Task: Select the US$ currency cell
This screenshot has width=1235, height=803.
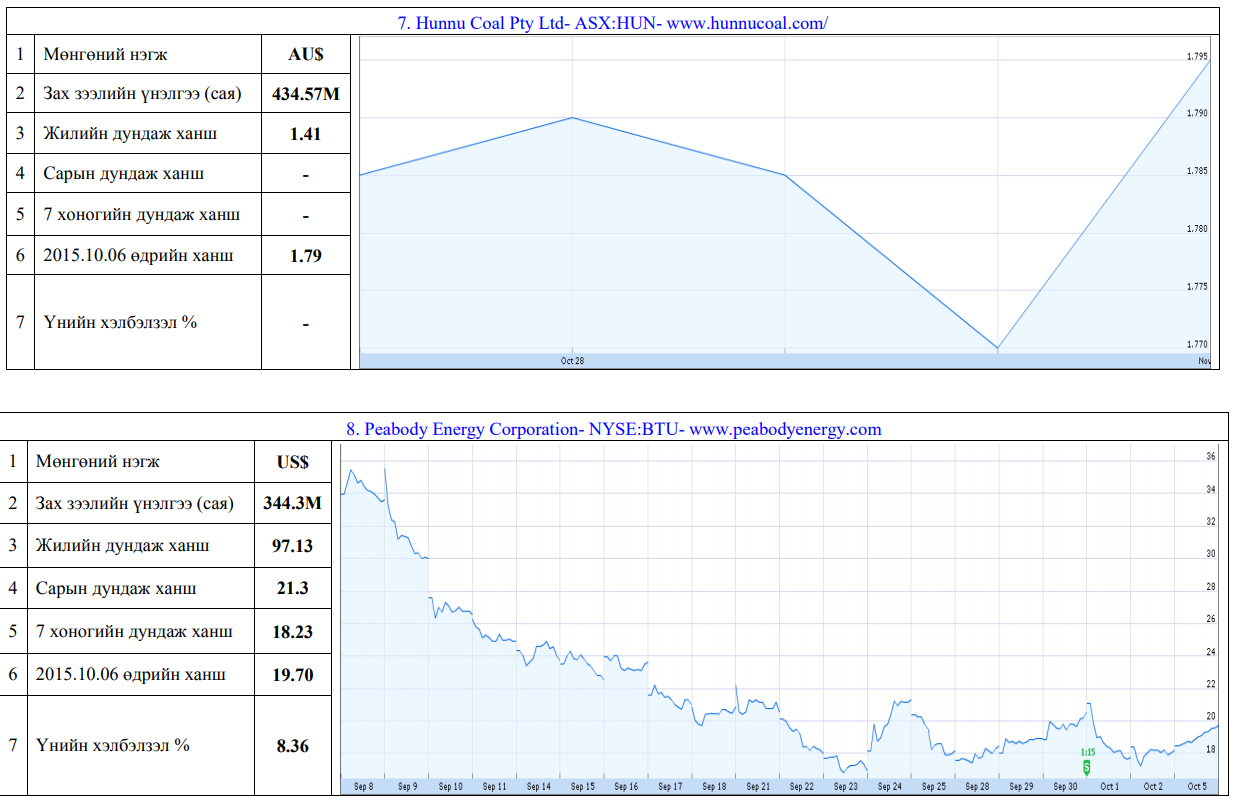Action: pyautogui.click(x=292, y=462)
